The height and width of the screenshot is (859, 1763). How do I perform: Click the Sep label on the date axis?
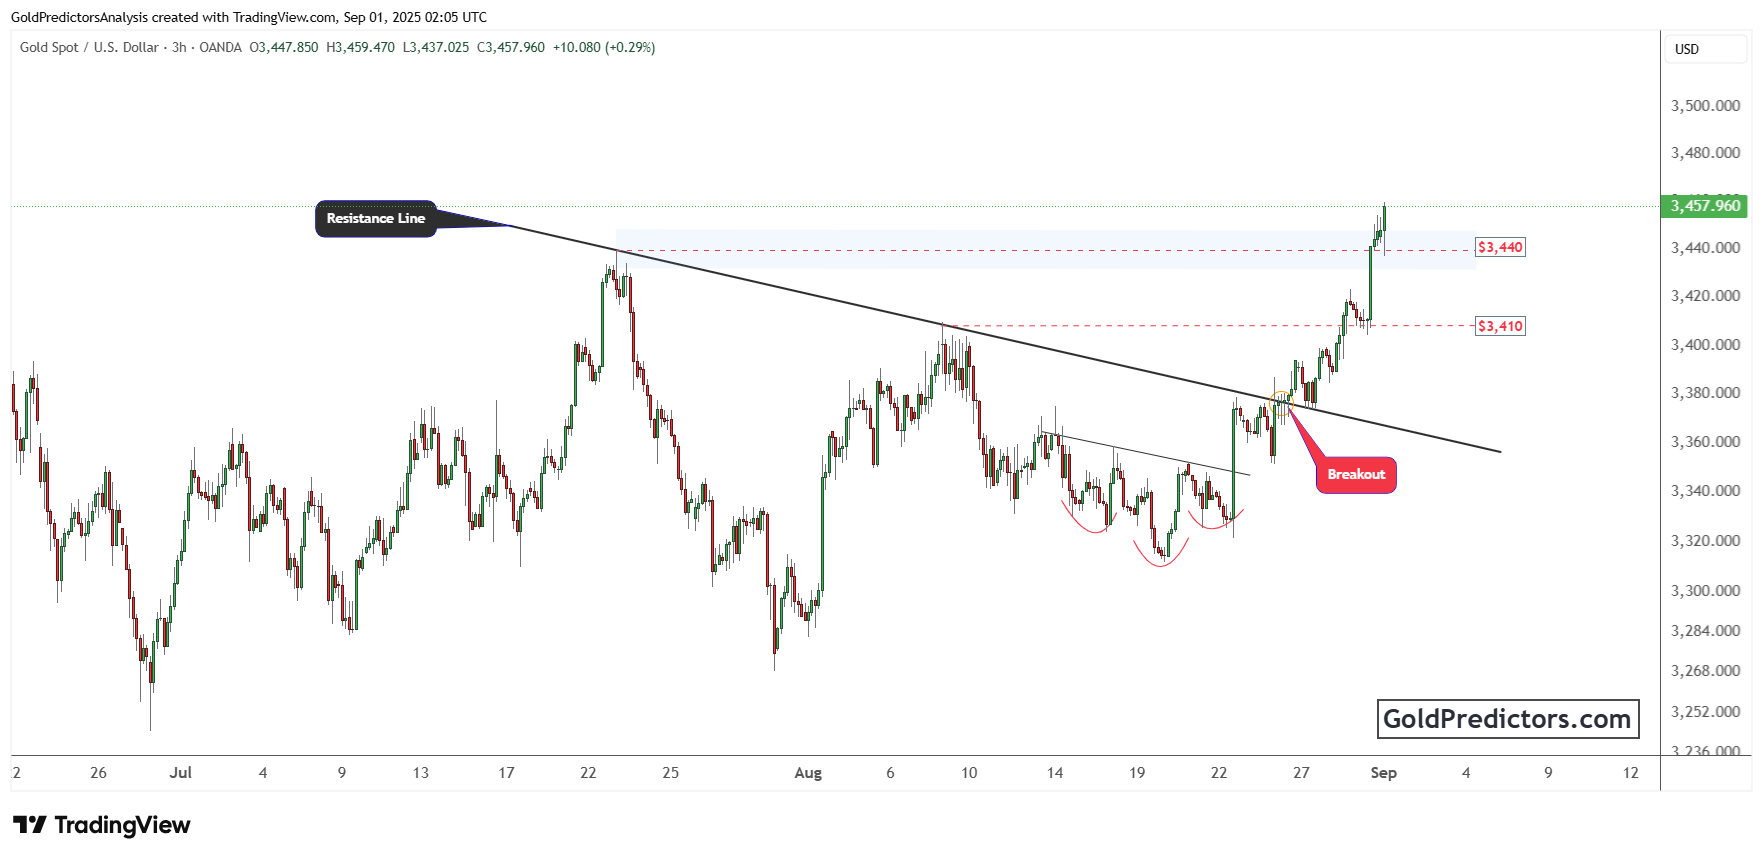[1383, 773]
